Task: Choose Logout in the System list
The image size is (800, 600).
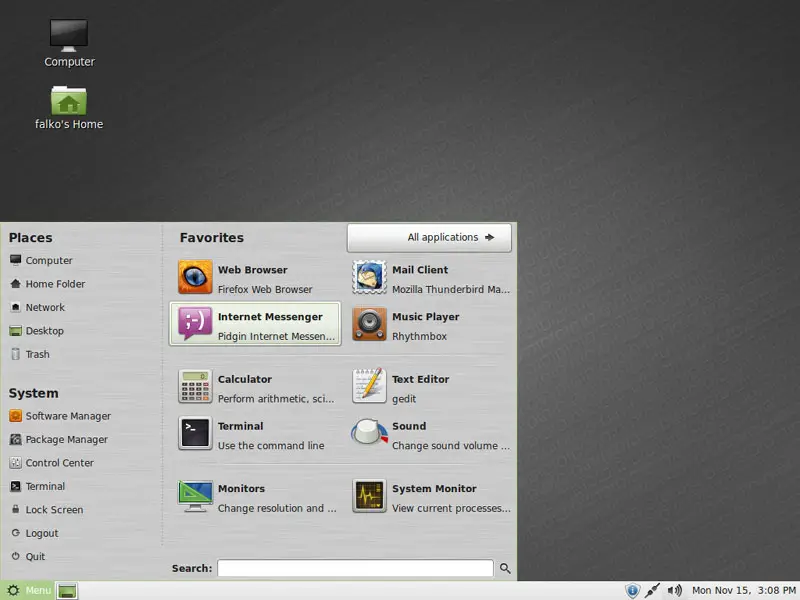Action: point(34,533)
